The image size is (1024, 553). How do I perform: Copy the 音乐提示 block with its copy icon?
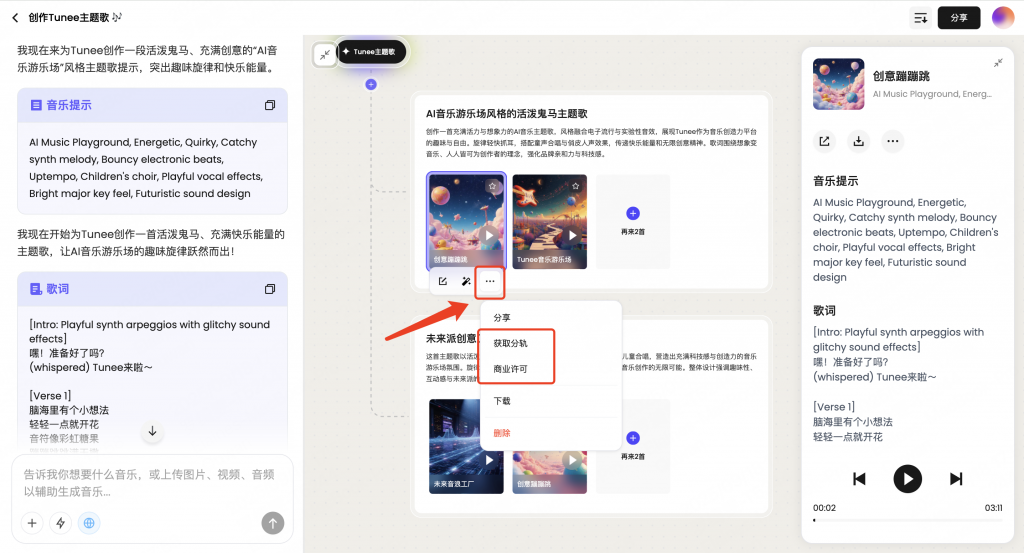269,105
